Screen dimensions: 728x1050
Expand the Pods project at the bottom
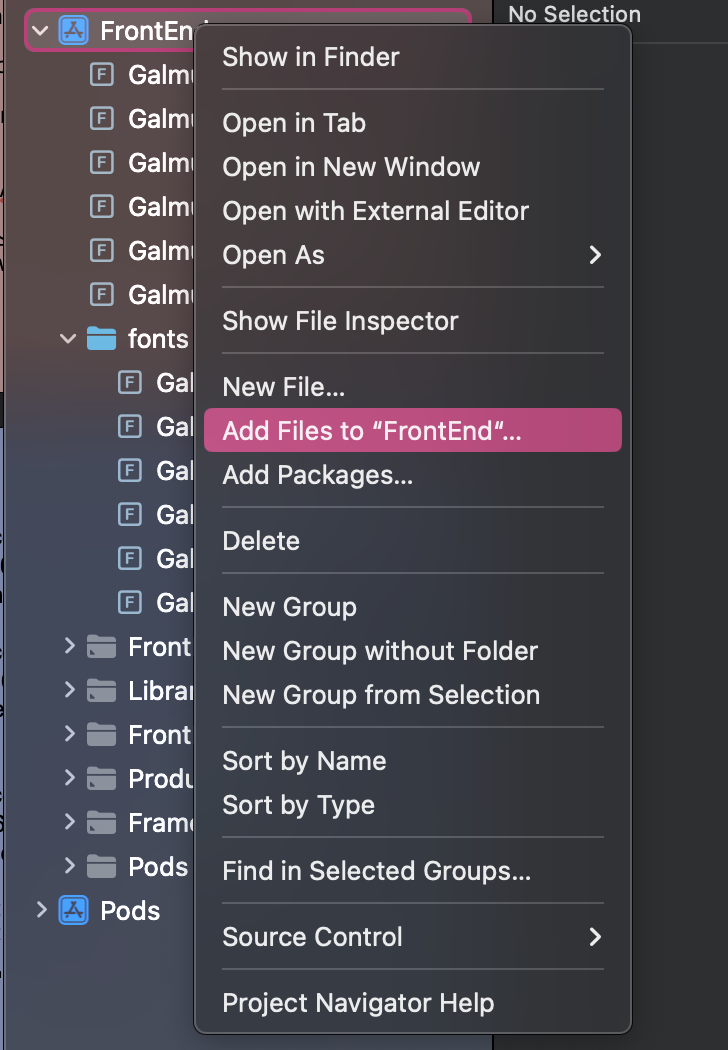tap(42, 910)
